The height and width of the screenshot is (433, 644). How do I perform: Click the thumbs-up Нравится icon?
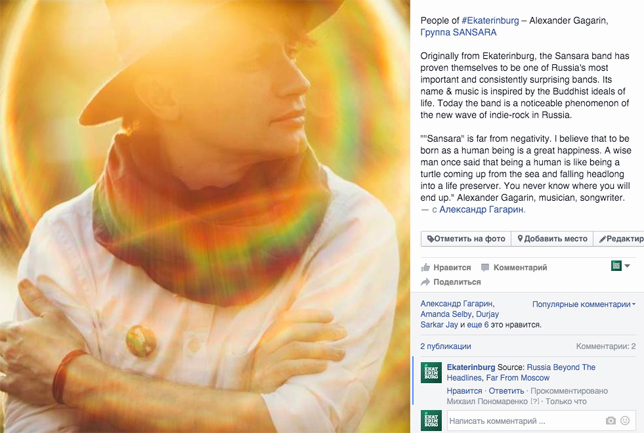tap(425, 267)
